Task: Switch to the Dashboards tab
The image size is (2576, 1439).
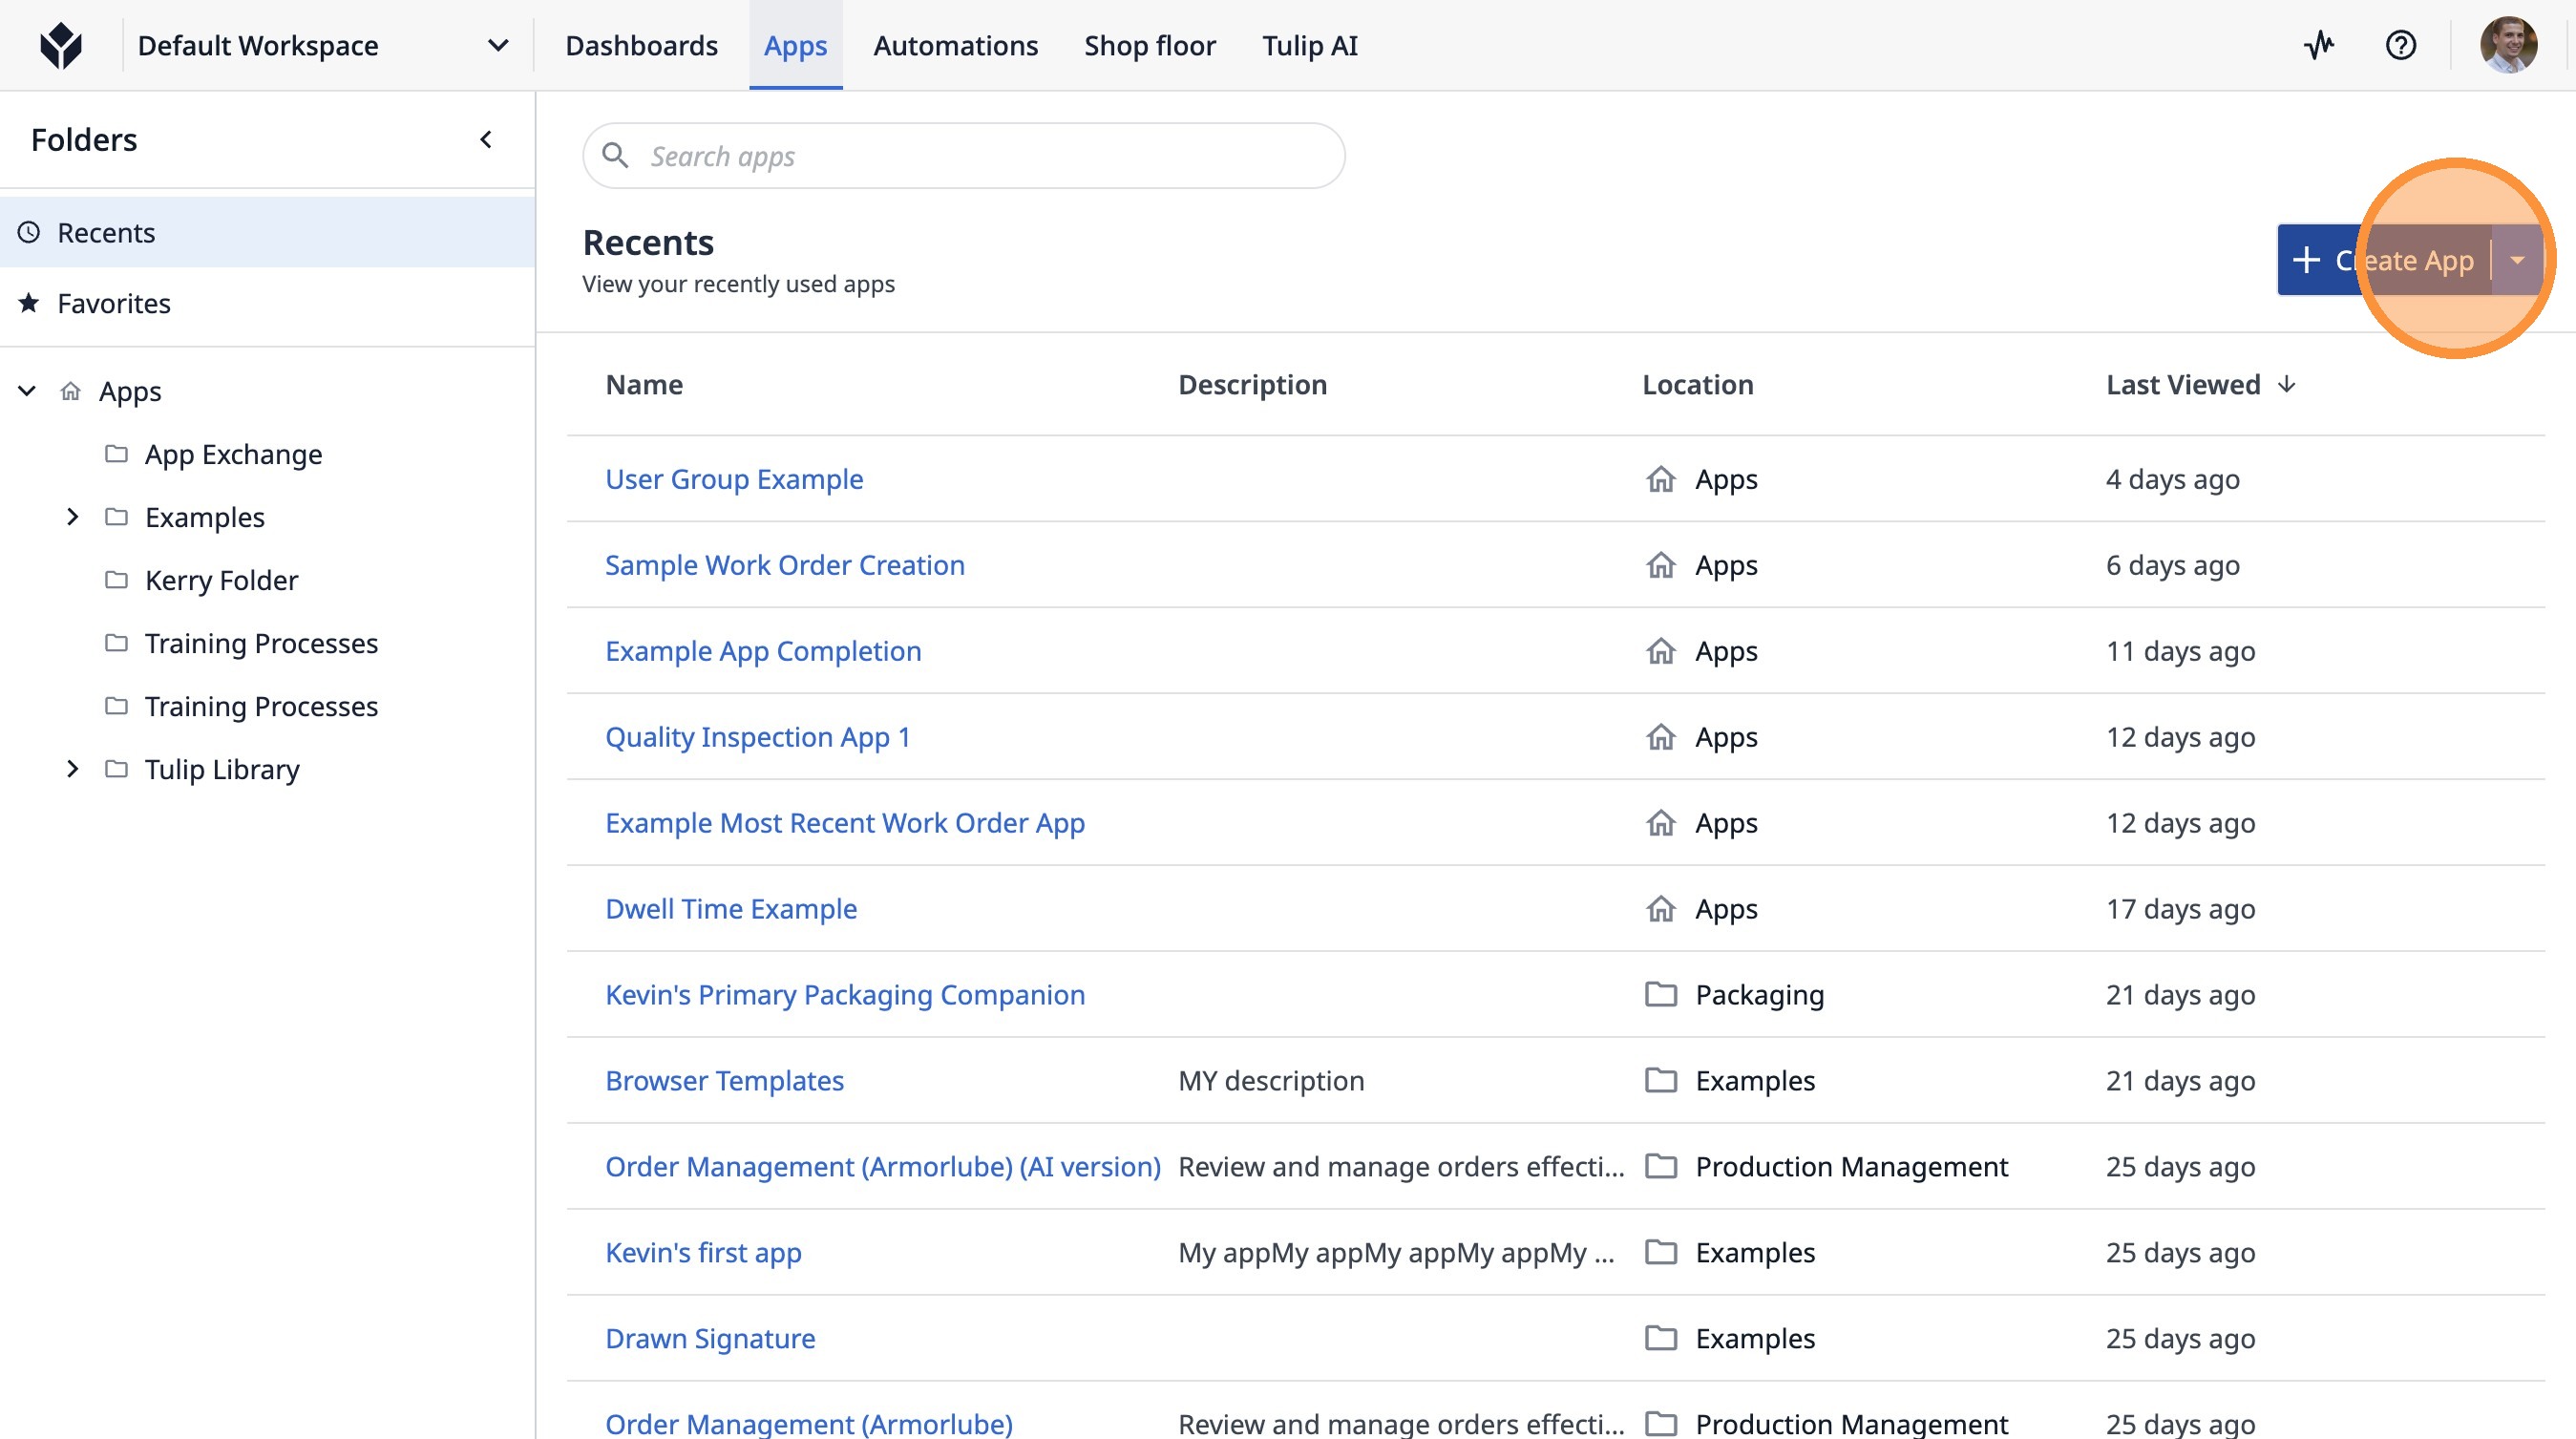Action: pos(641,46)
